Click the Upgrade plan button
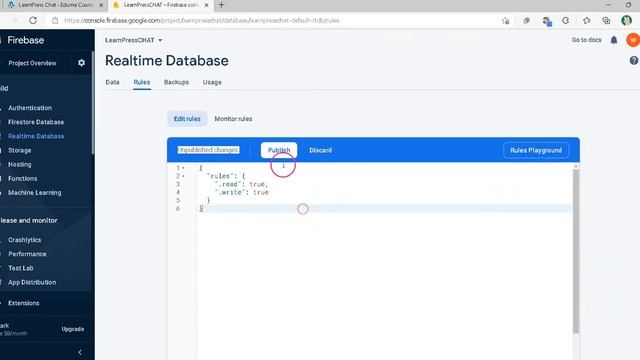 [x=73, y=329]
